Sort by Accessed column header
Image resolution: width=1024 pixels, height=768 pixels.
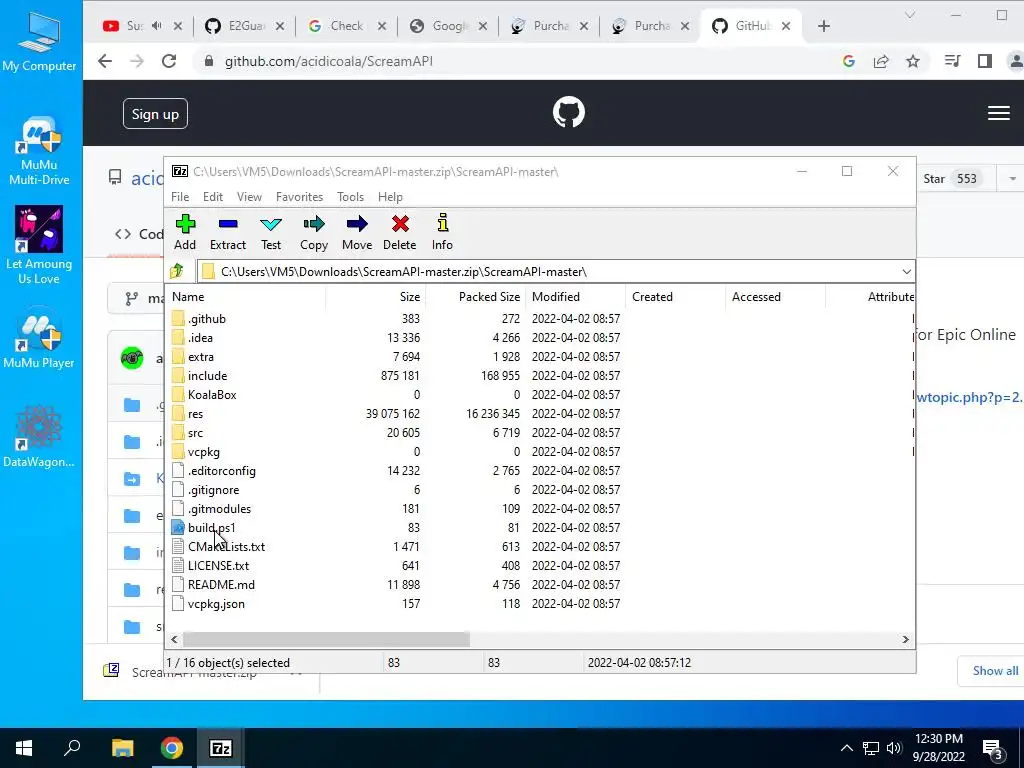[x=775, y=296]
